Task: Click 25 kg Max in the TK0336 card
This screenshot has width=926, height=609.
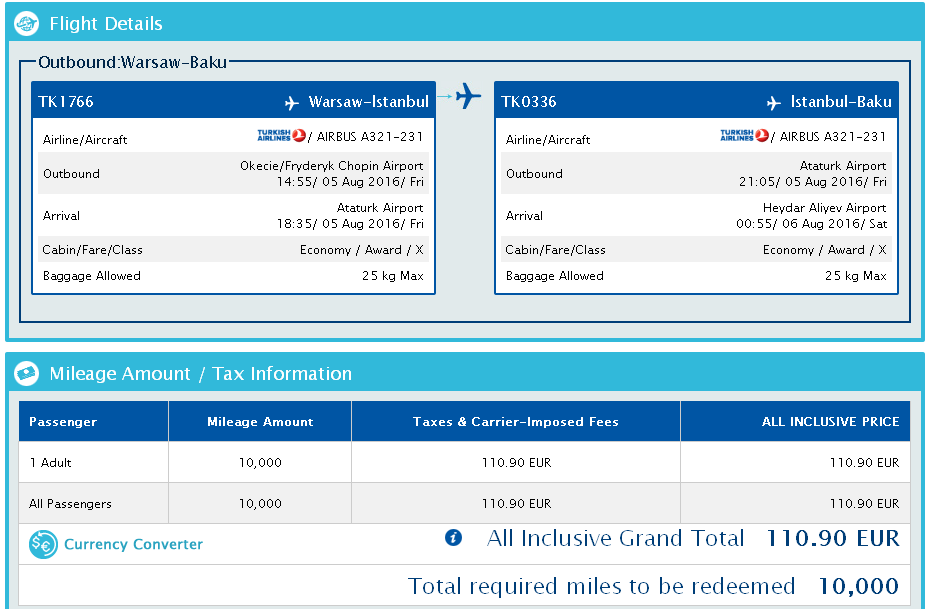Action: click(x=856, y=276)
